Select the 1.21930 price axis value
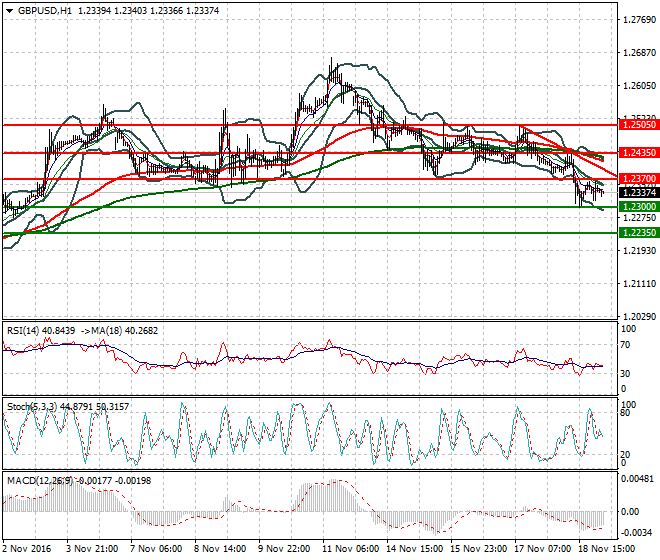The width and height of the screenshot is (660, 560). pyautogui.click(x=639, y=251)
